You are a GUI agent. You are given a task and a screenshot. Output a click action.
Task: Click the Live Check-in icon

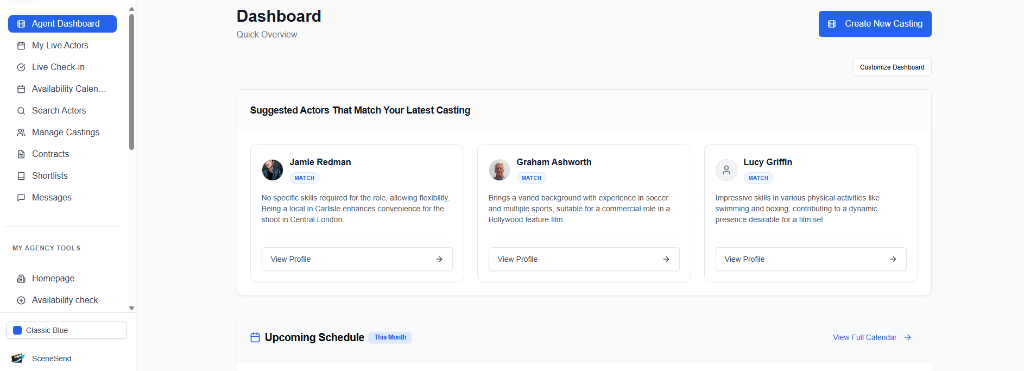21,67
